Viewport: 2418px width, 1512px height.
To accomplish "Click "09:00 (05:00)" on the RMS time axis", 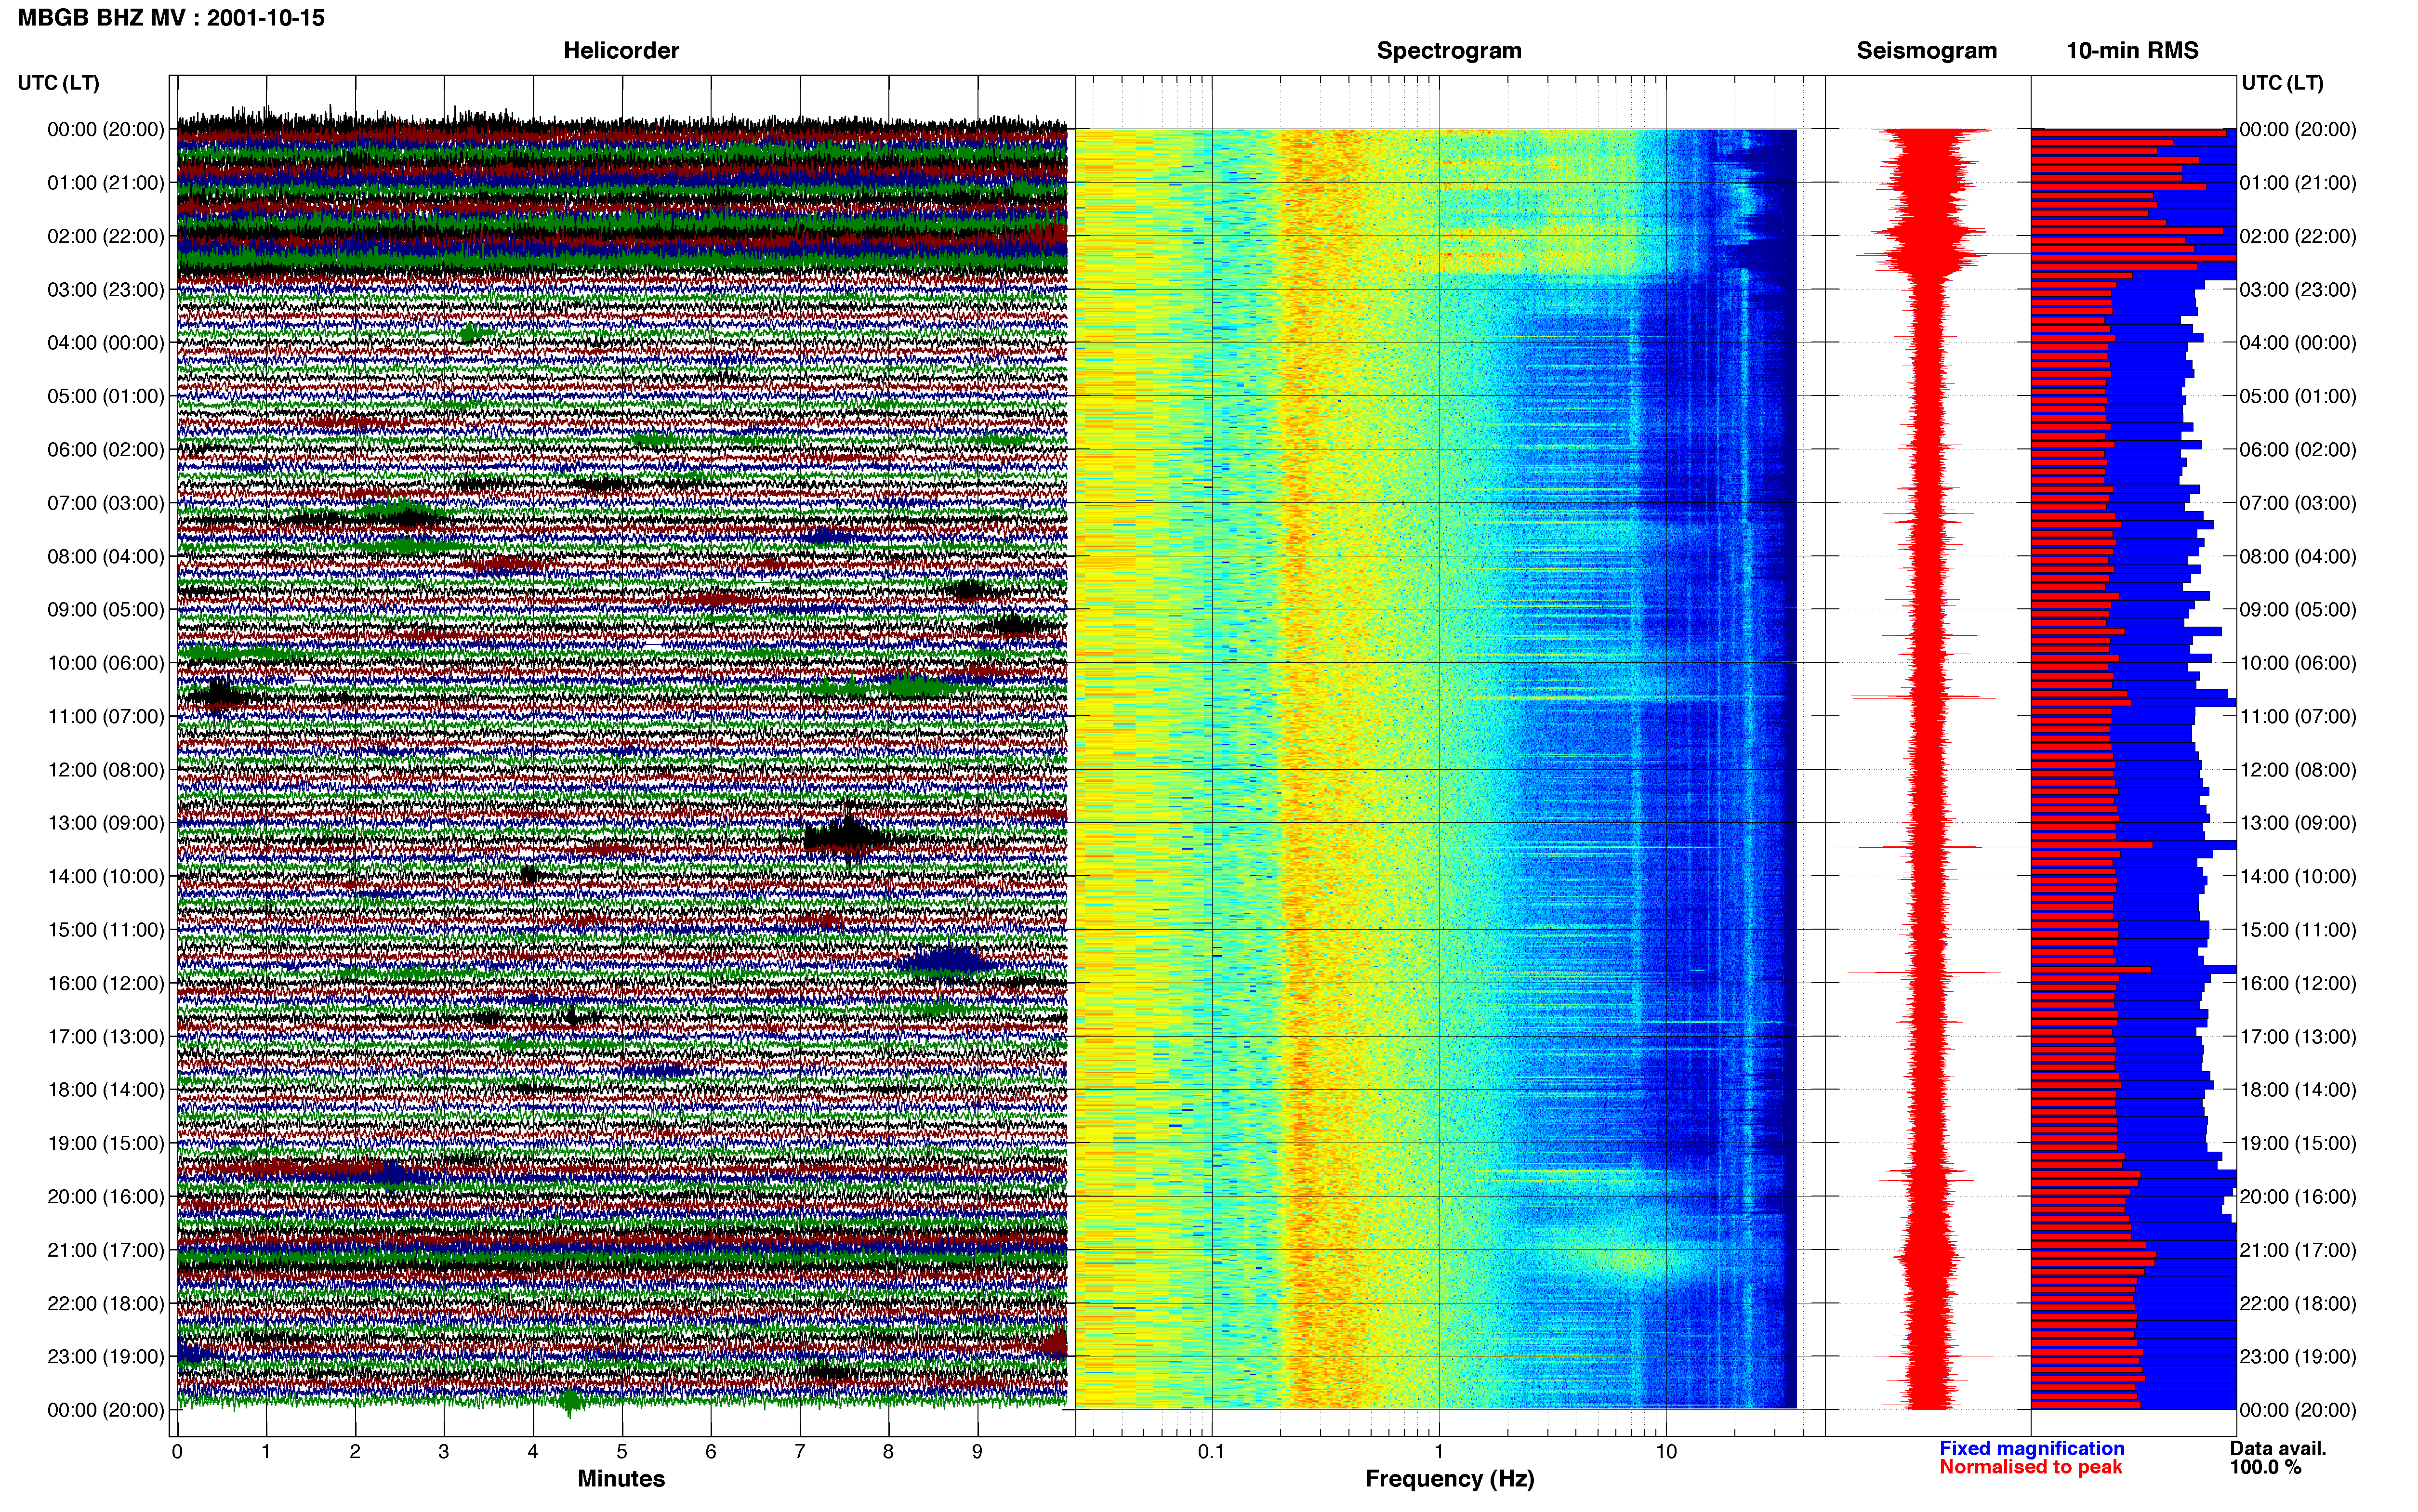I will click(x=2297, y=610).
